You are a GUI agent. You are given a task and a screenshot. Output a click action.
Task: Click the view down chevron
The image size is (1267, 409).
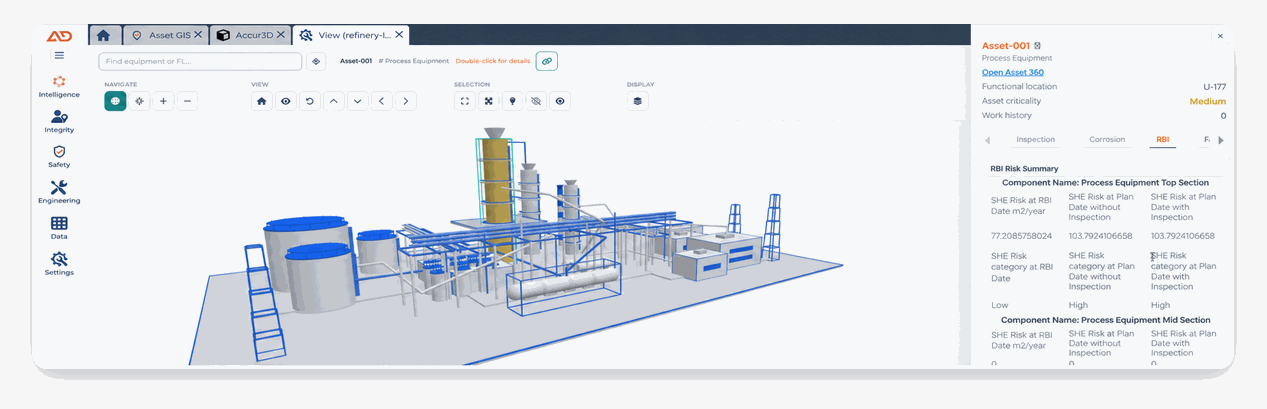point(358,101)
